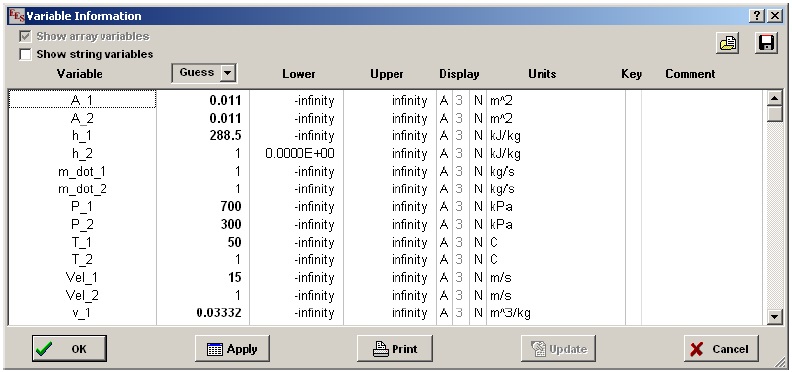Open the Guess column dropdown
Viewport: 792px width, 372px height.
(228, 73)
